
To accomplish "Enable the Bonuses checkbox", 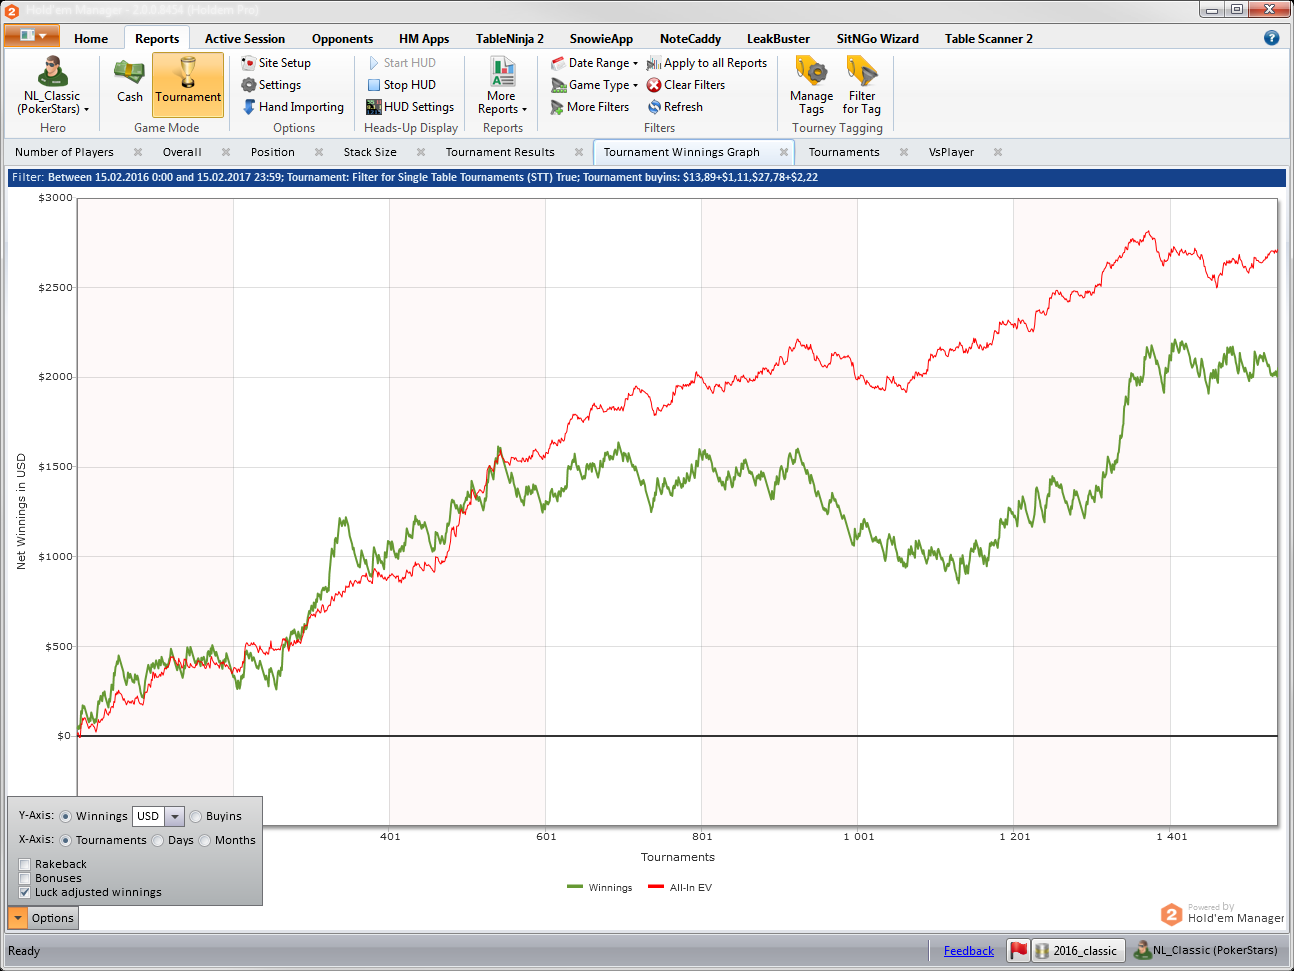I will point(25,878).
